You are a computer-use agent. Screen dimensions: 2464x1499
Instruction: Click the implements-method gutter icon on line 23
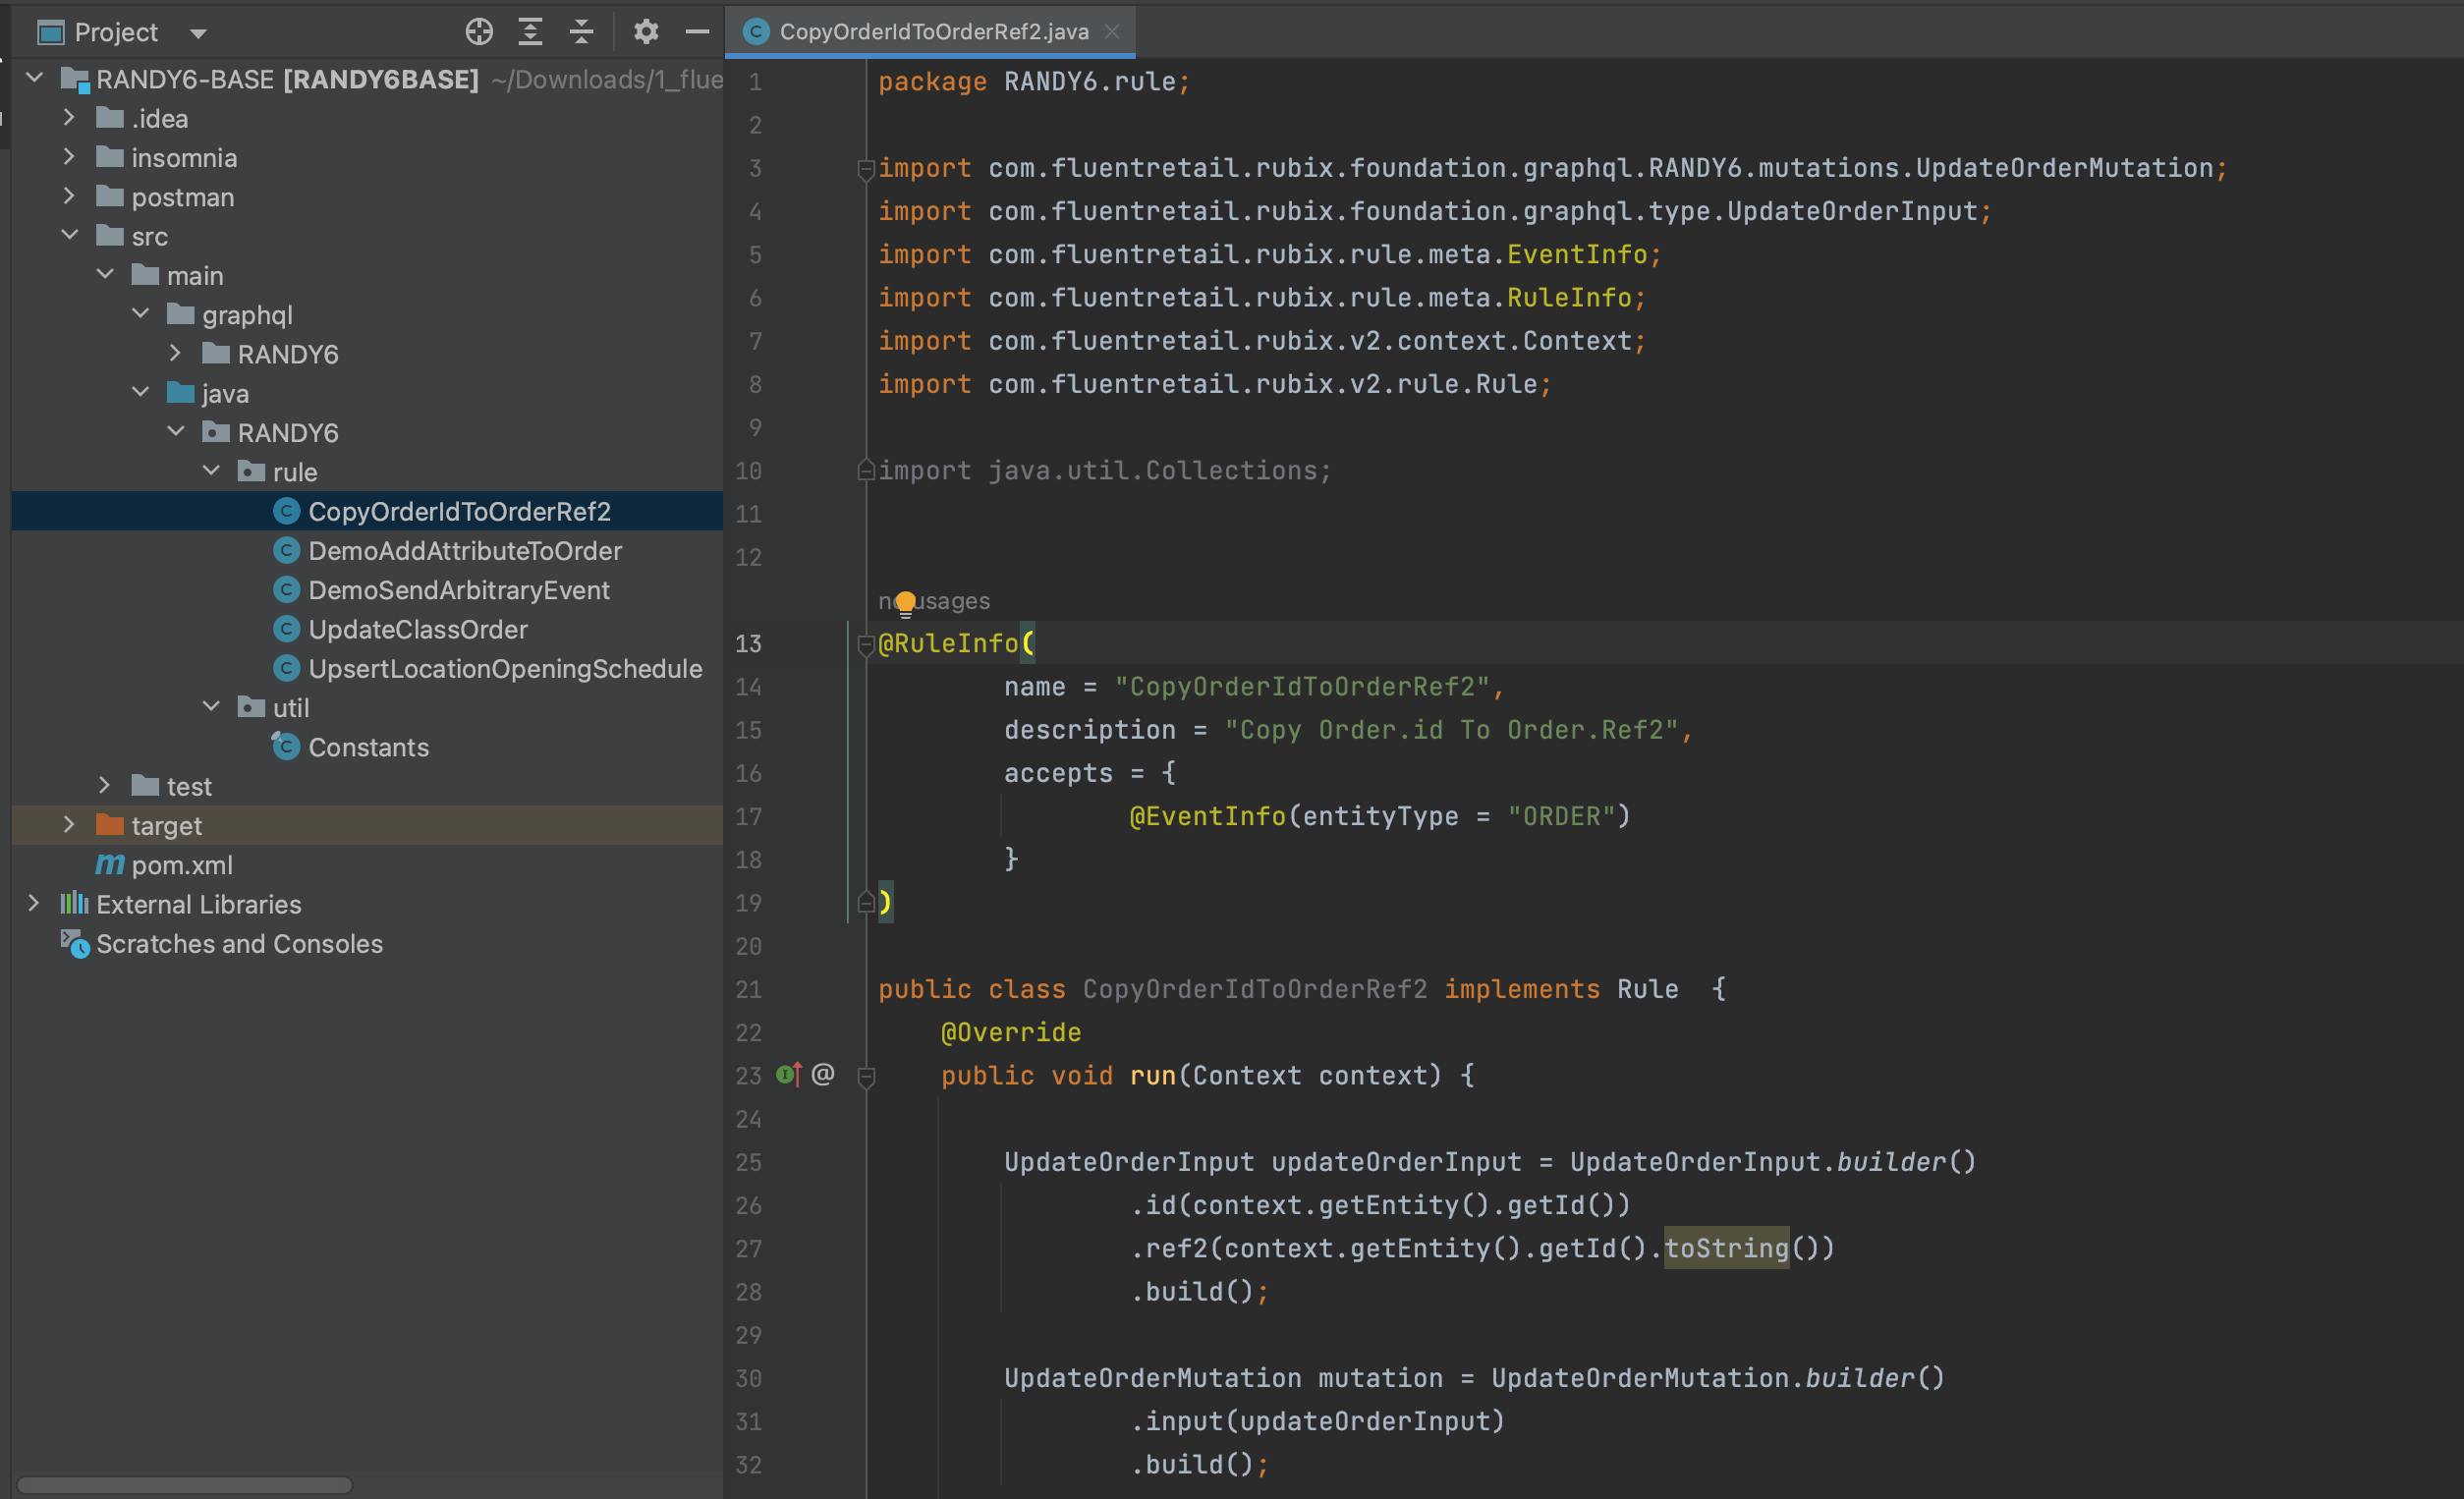[789, 1075]
